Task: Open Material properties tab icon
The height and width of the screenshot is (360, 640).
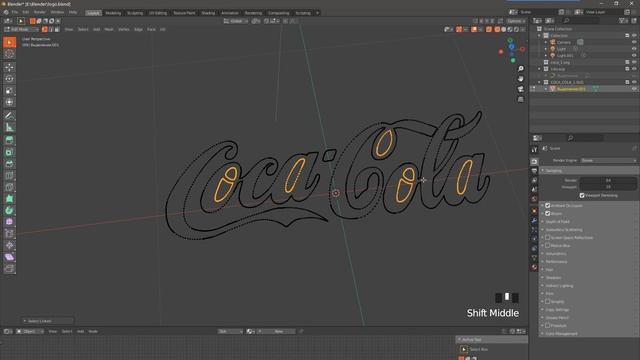Action: [x=534, y=267]
